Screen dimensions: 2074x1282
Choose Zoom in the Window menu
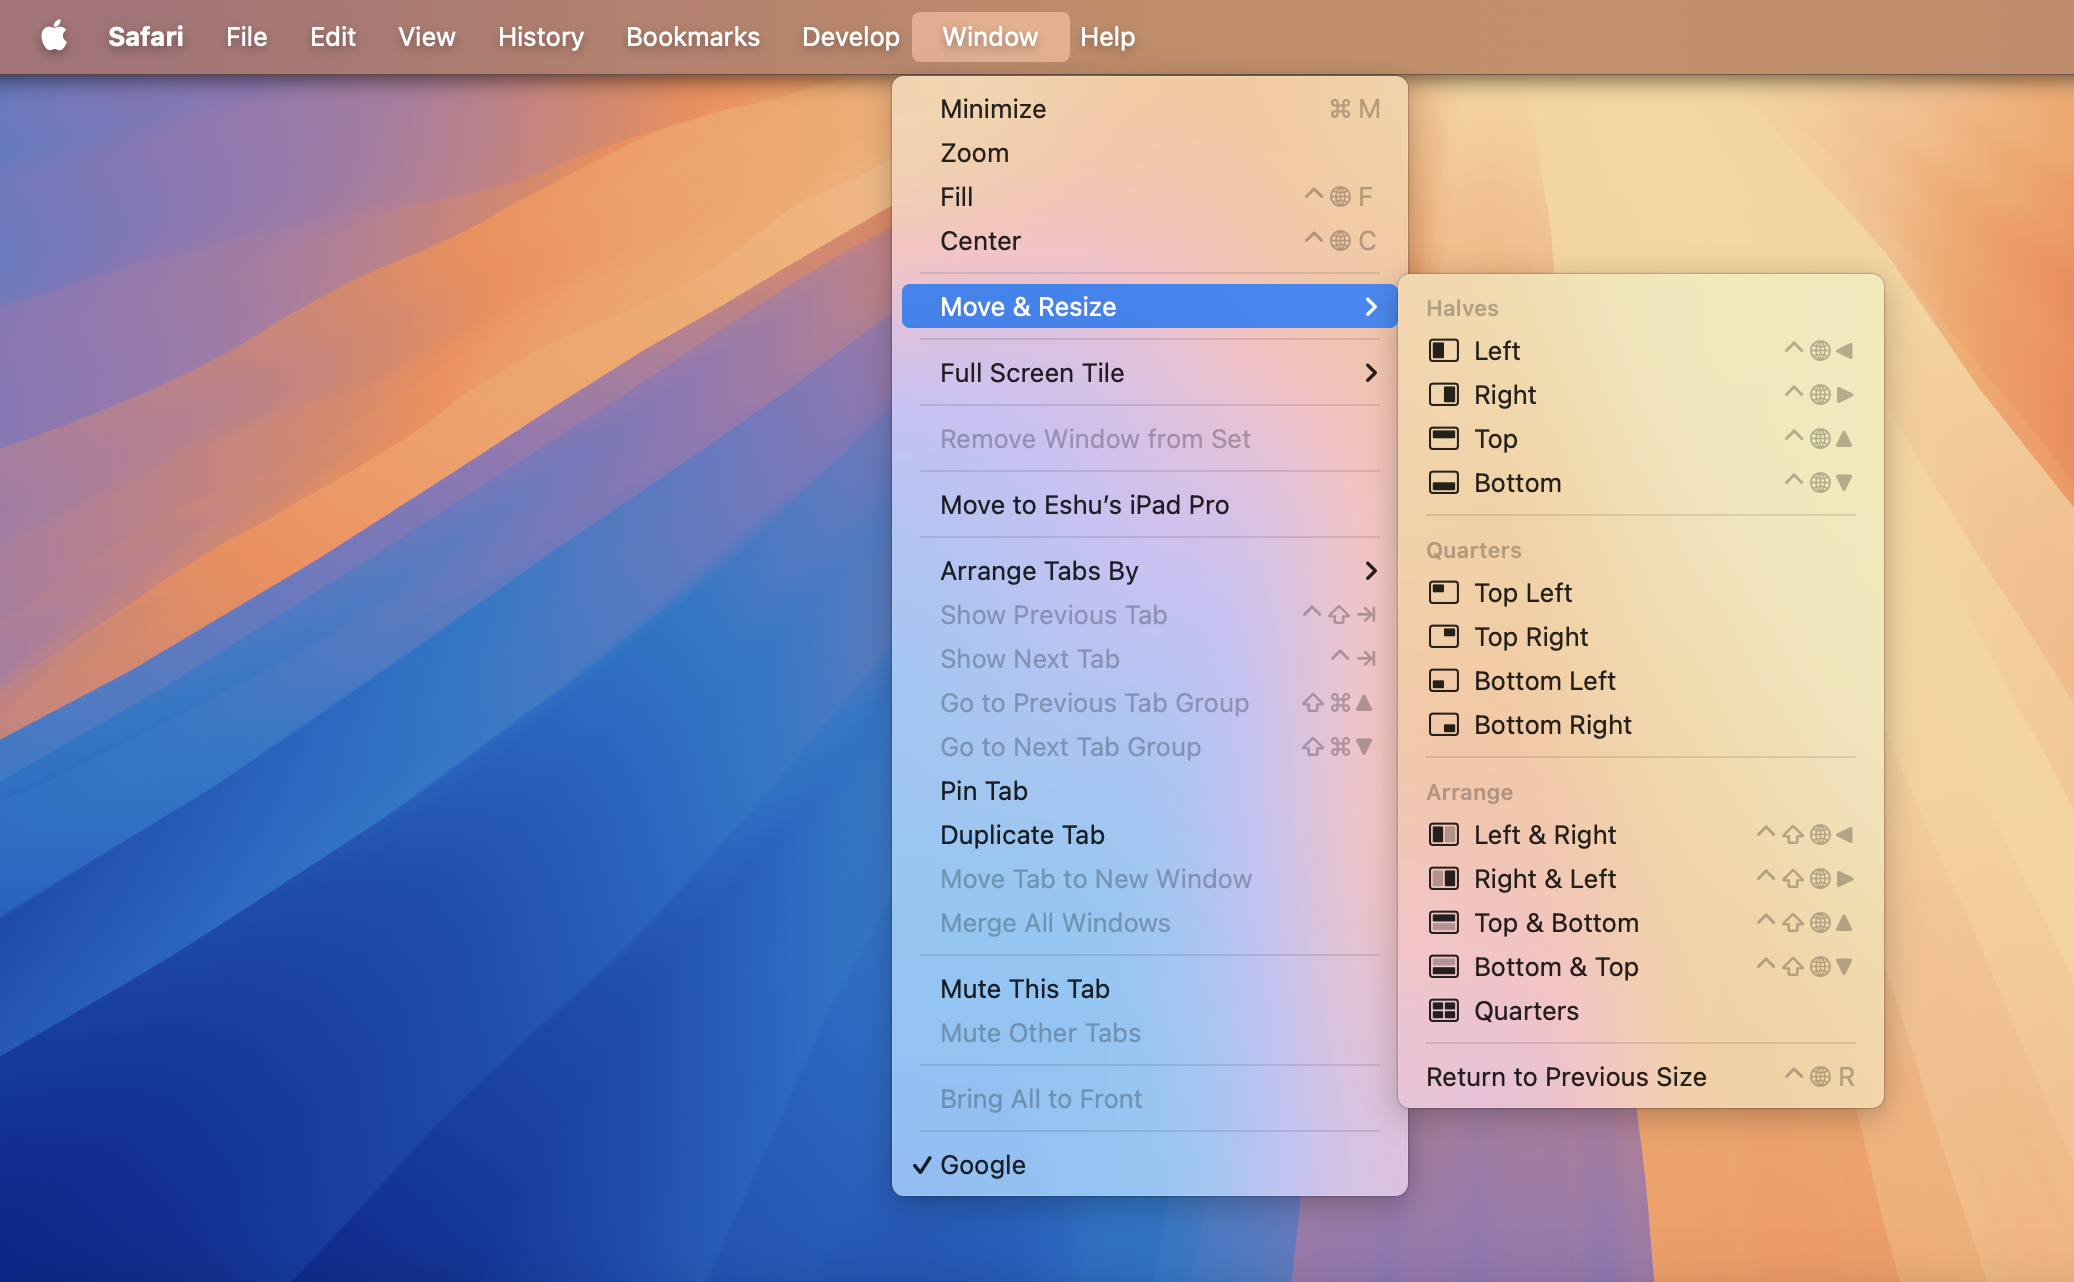tap(1150, 153)
